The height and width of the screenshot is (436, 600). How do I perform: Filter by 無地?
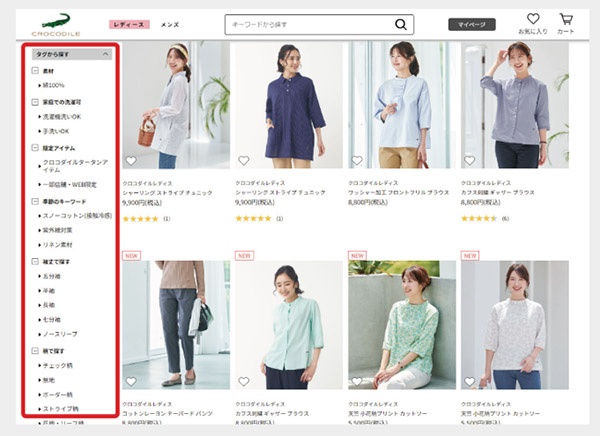(x=49, y=380)
